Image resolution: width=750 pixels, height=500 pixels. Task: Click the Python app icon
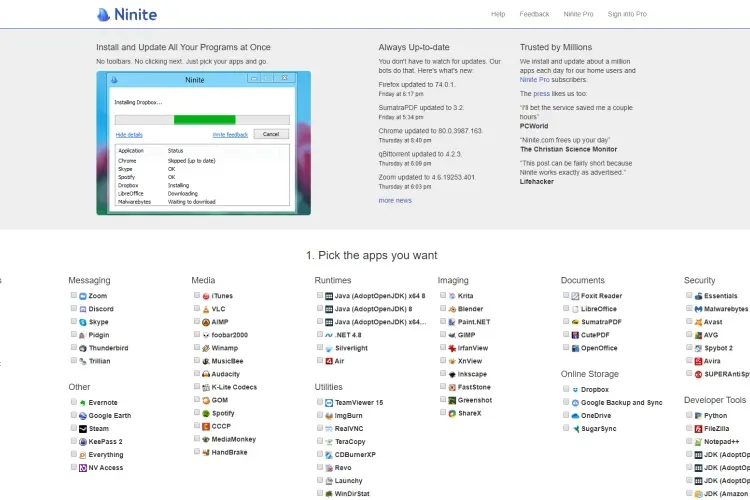(698, 416)
